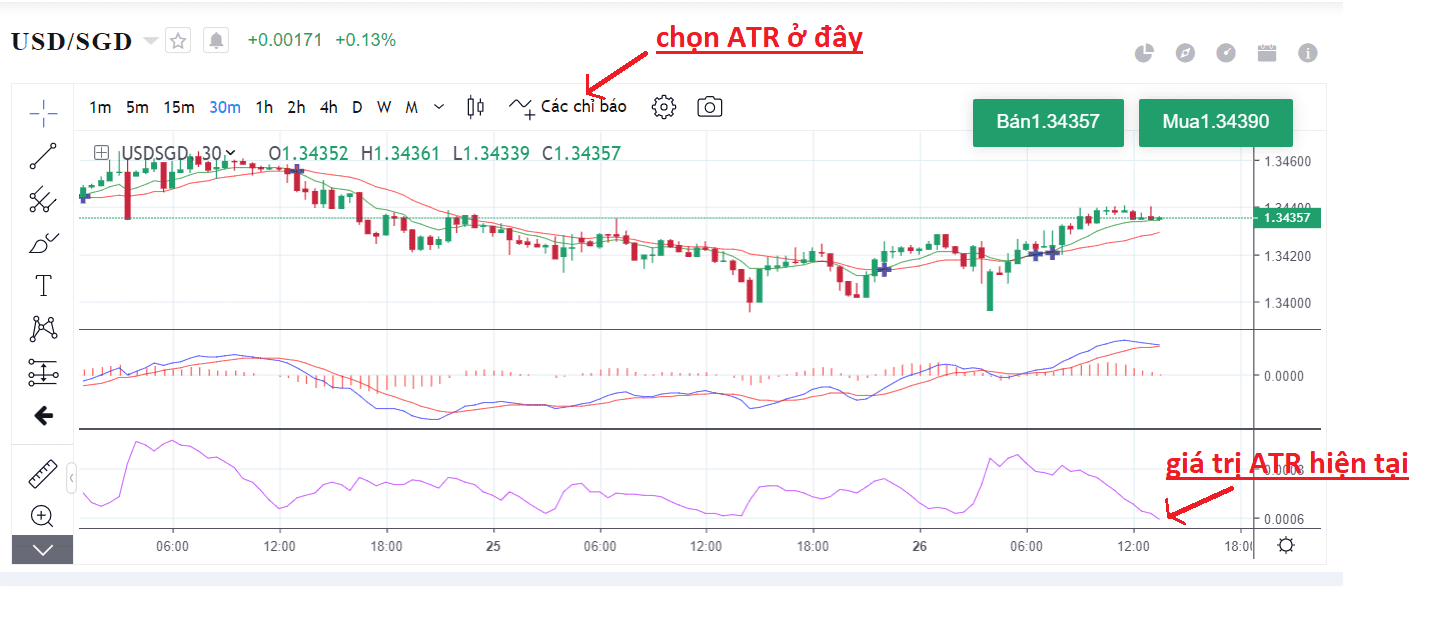Select the crosshair cursor tool
Viewport: 1443px width, 638px height.
[x=43, y=112]
